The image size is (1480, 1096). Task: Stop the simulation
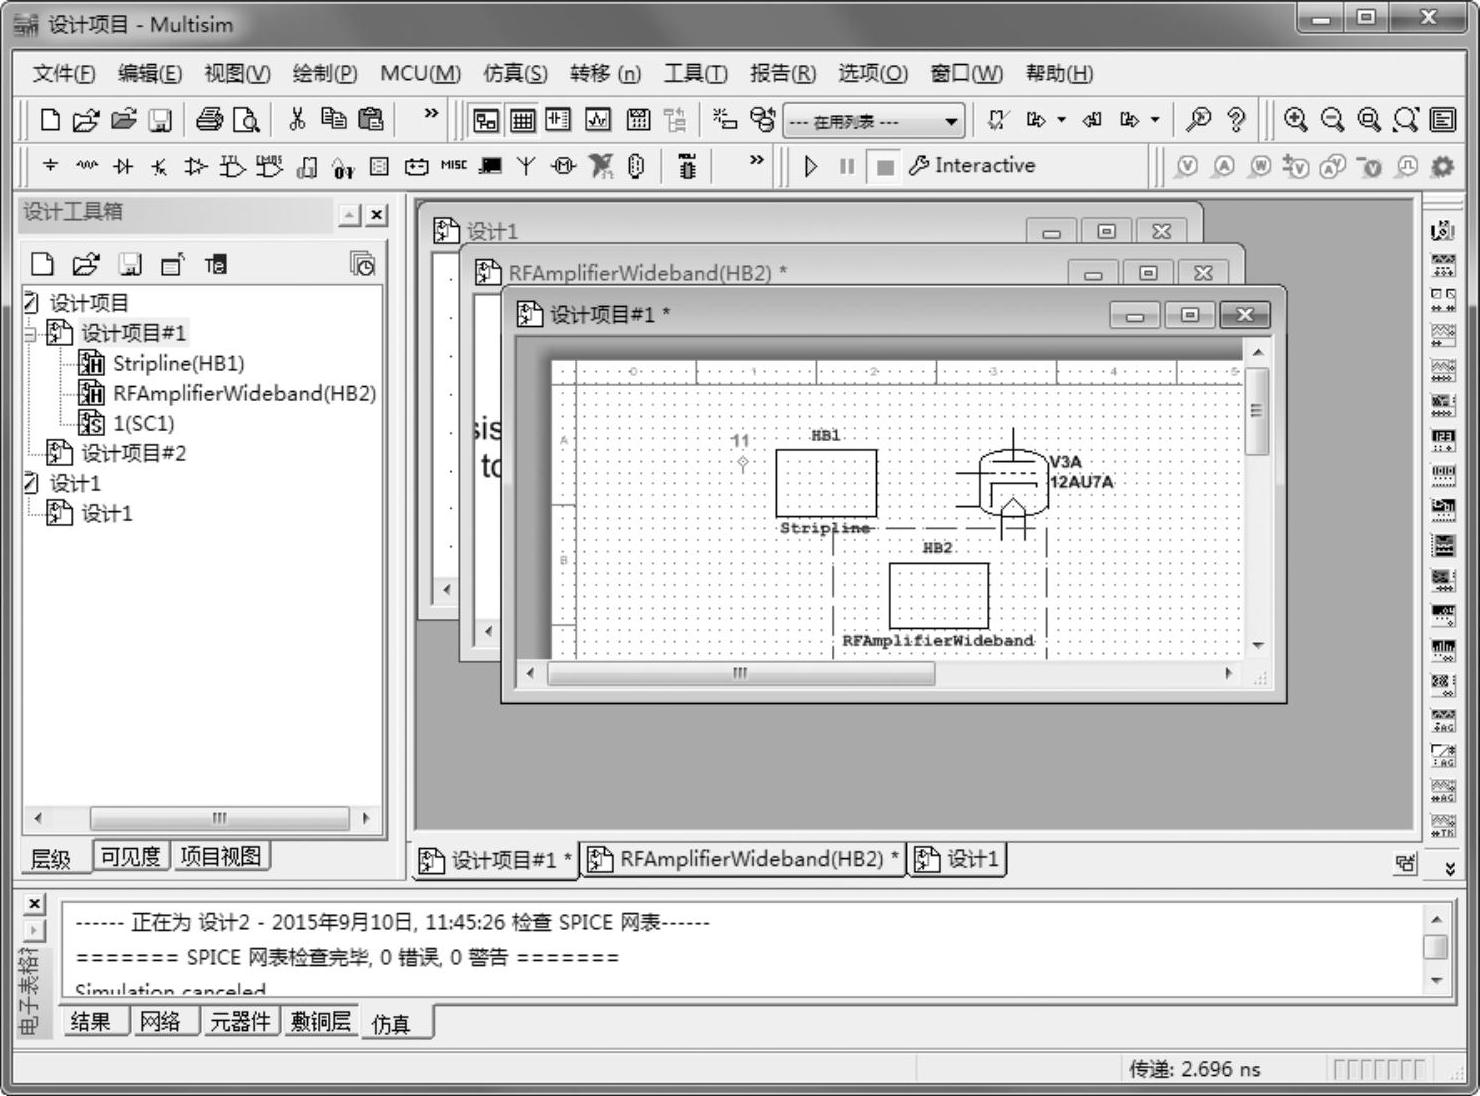885,166
